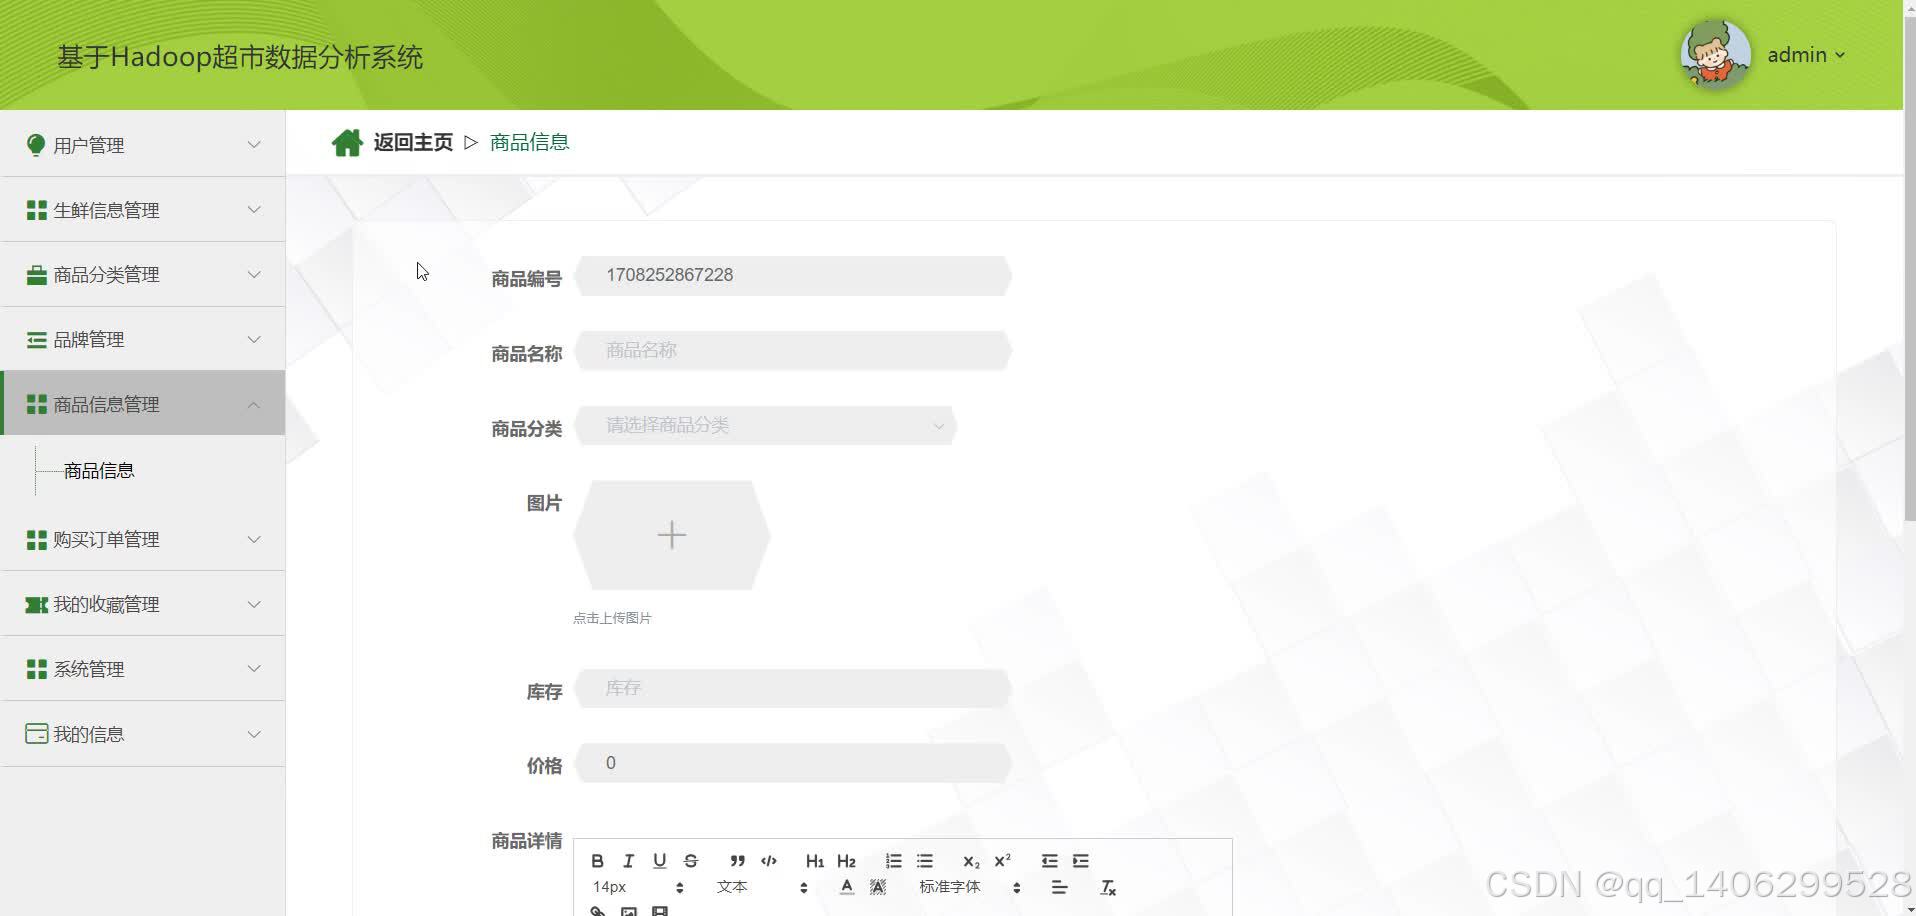
Task: Open the 请选择商品分类 dropdown
Action: click(x=766, y=426)
